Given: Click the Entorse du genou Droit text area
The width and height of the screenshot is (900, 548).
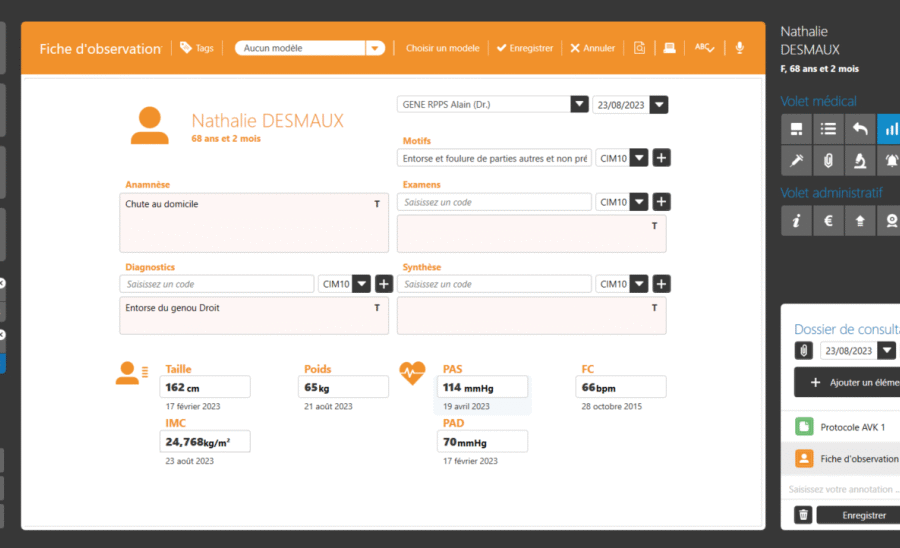Looking at the screenshot, I should click(x=254, y=316).
